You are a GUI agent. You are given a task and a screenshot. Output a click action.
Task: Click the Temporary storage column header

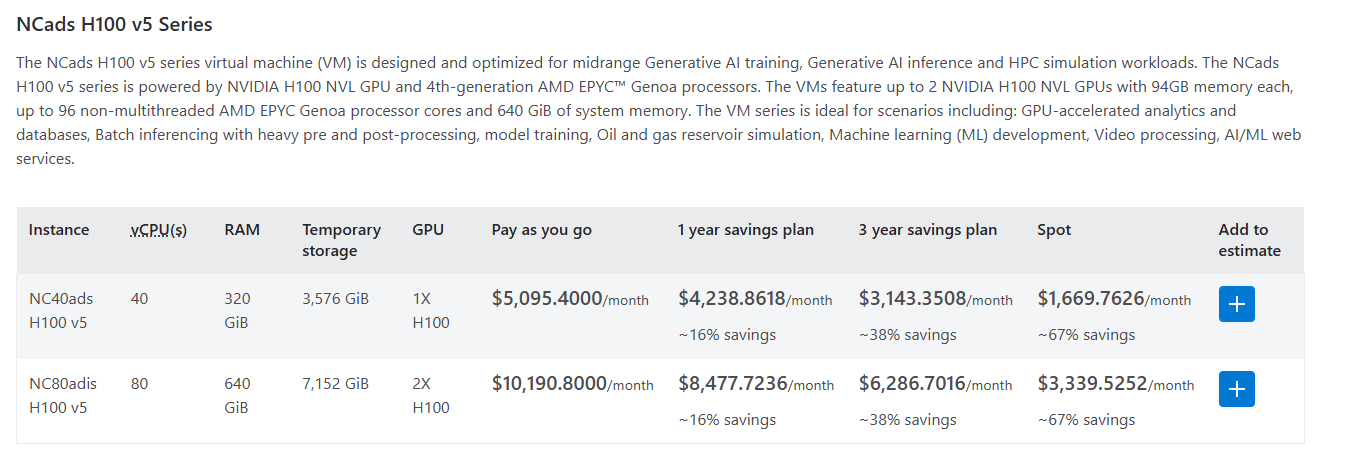(x=341, y=240)
